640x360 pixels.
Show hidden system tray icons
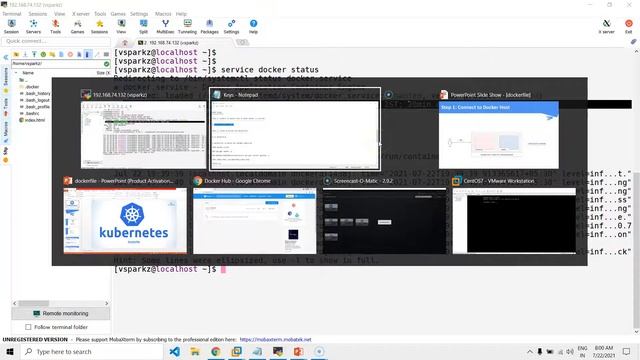coord(530,351)
